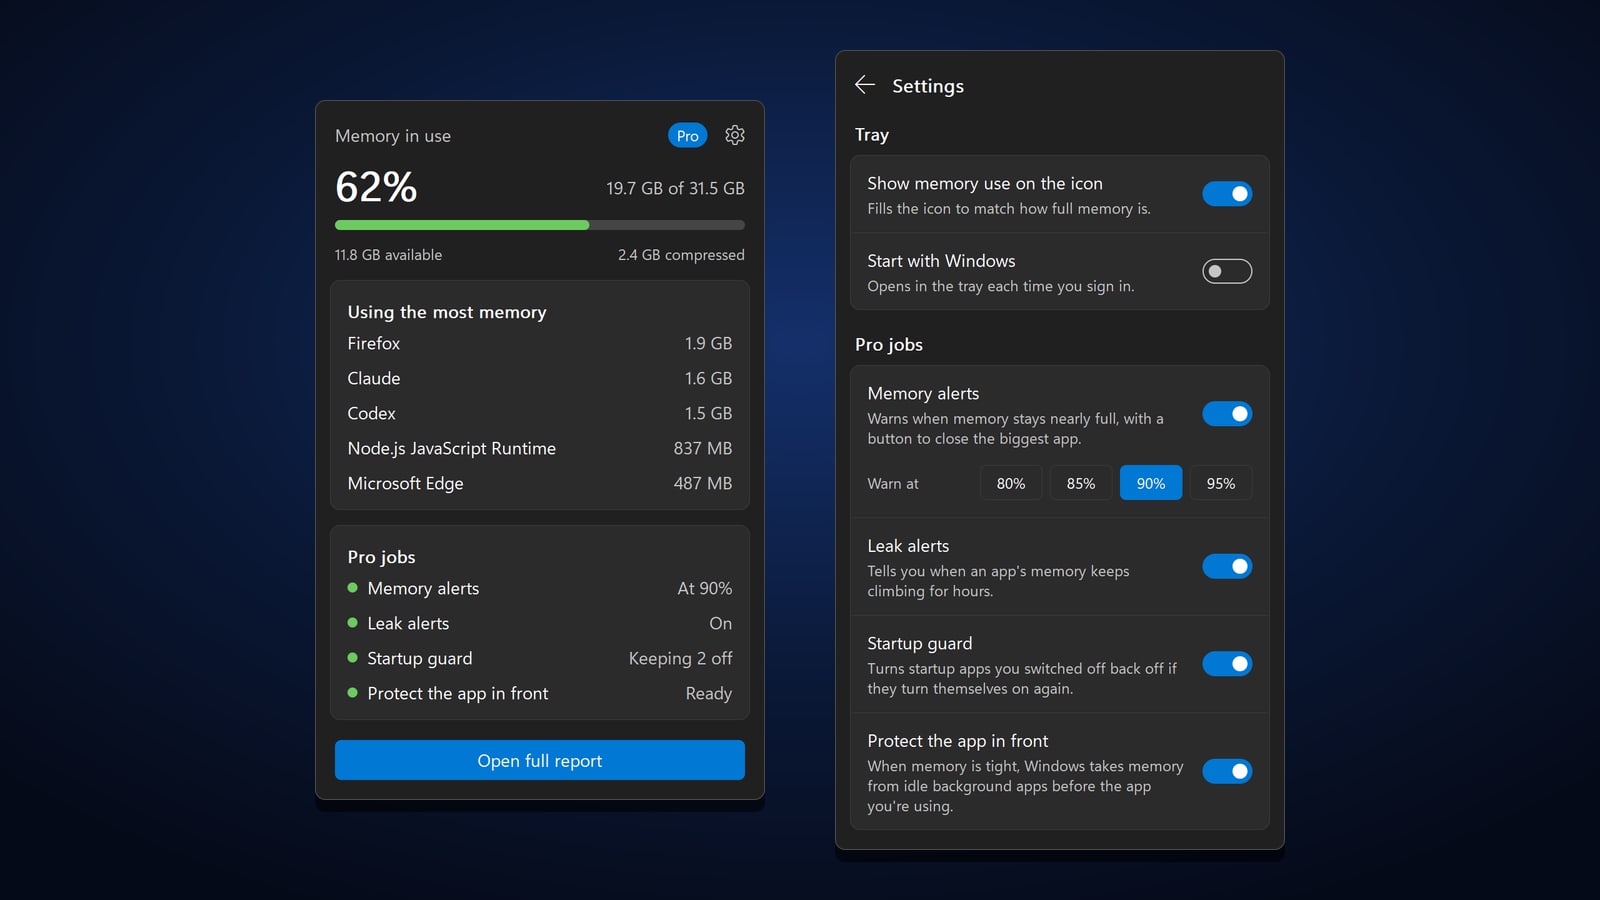Screen dimensions: 1600x900
Task: Select the Claude memory row
Action: tap(540, 378)
